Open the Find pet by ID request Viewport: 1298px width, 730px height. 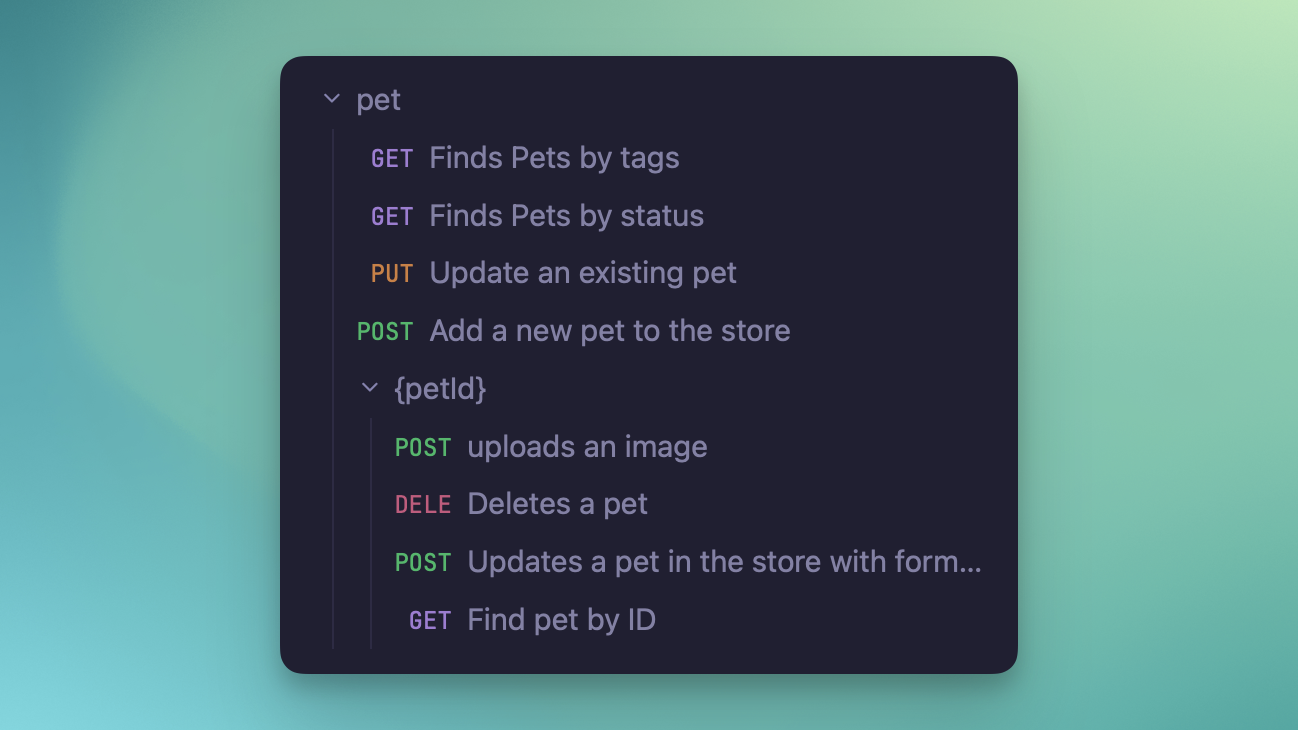click(x=561, y=619)
